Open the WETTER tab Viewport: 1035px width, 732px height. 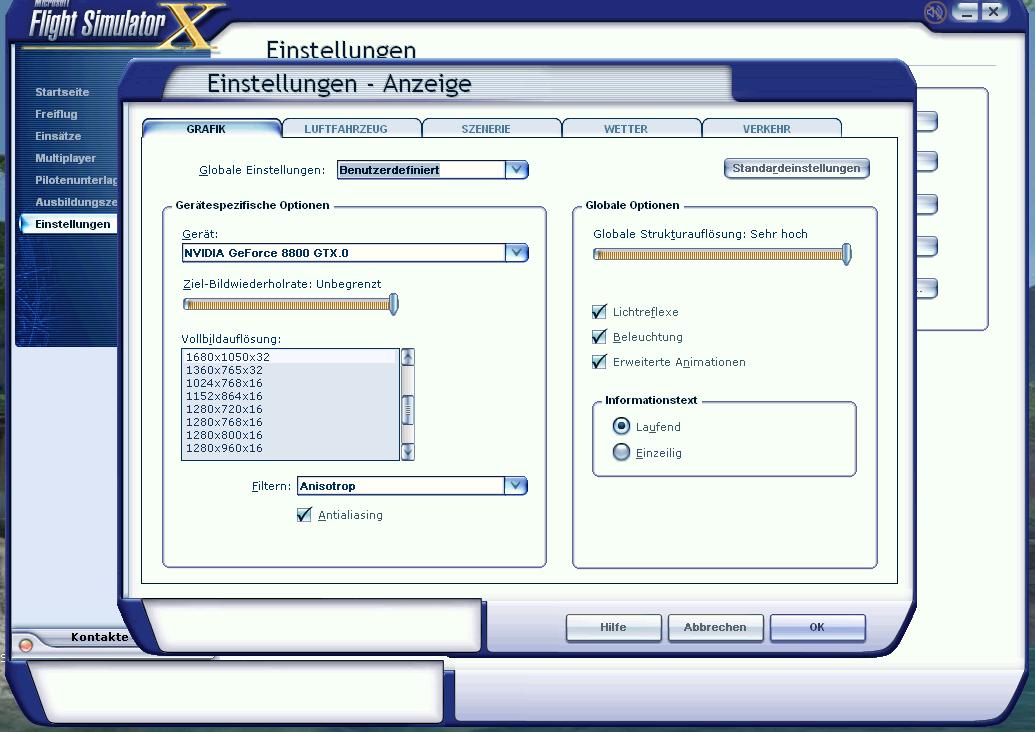point(626,129)
